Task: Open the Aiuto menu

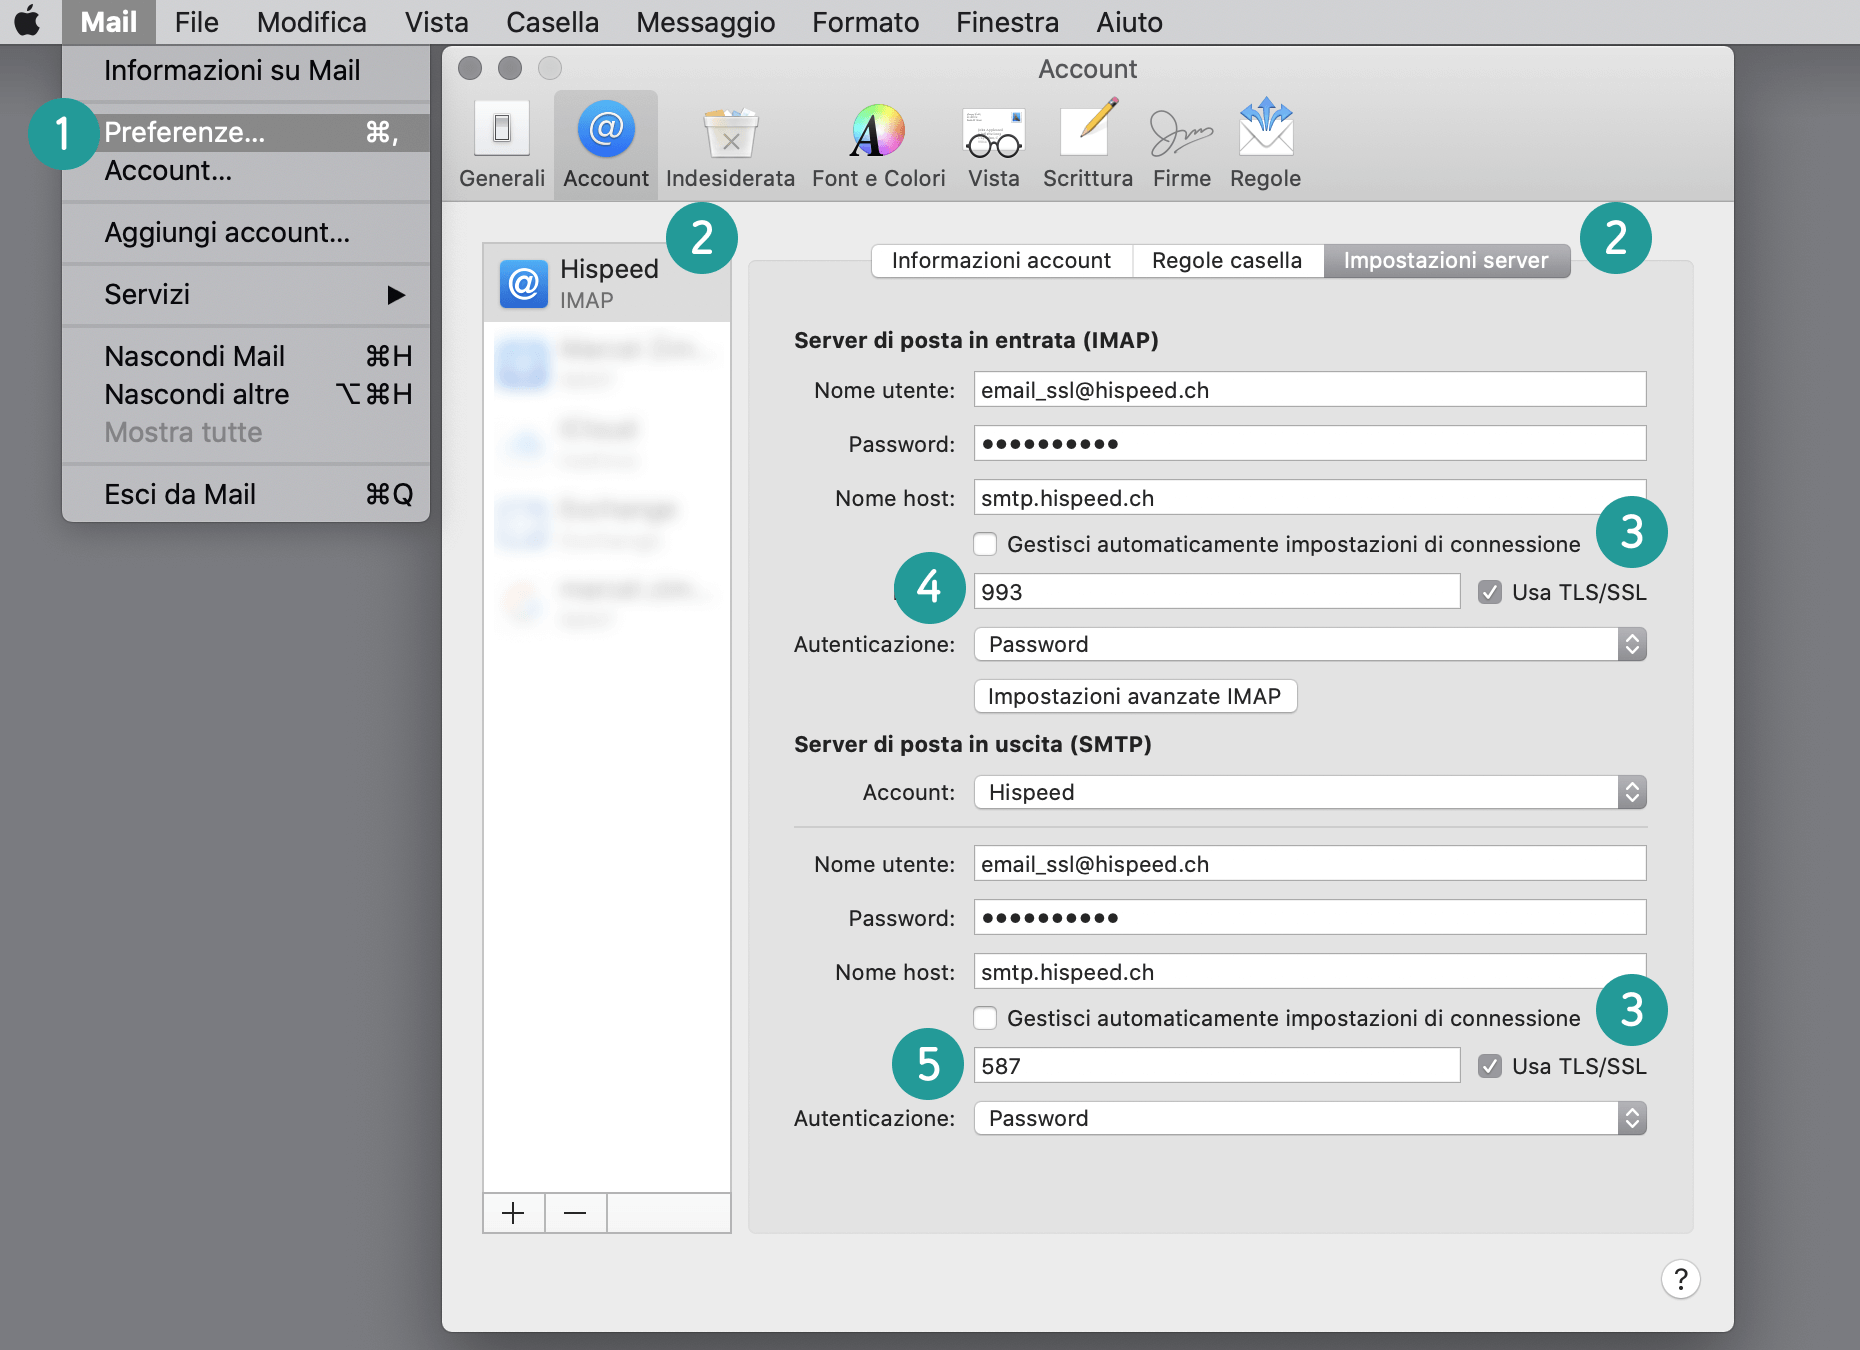Action: coord(1129,22)
